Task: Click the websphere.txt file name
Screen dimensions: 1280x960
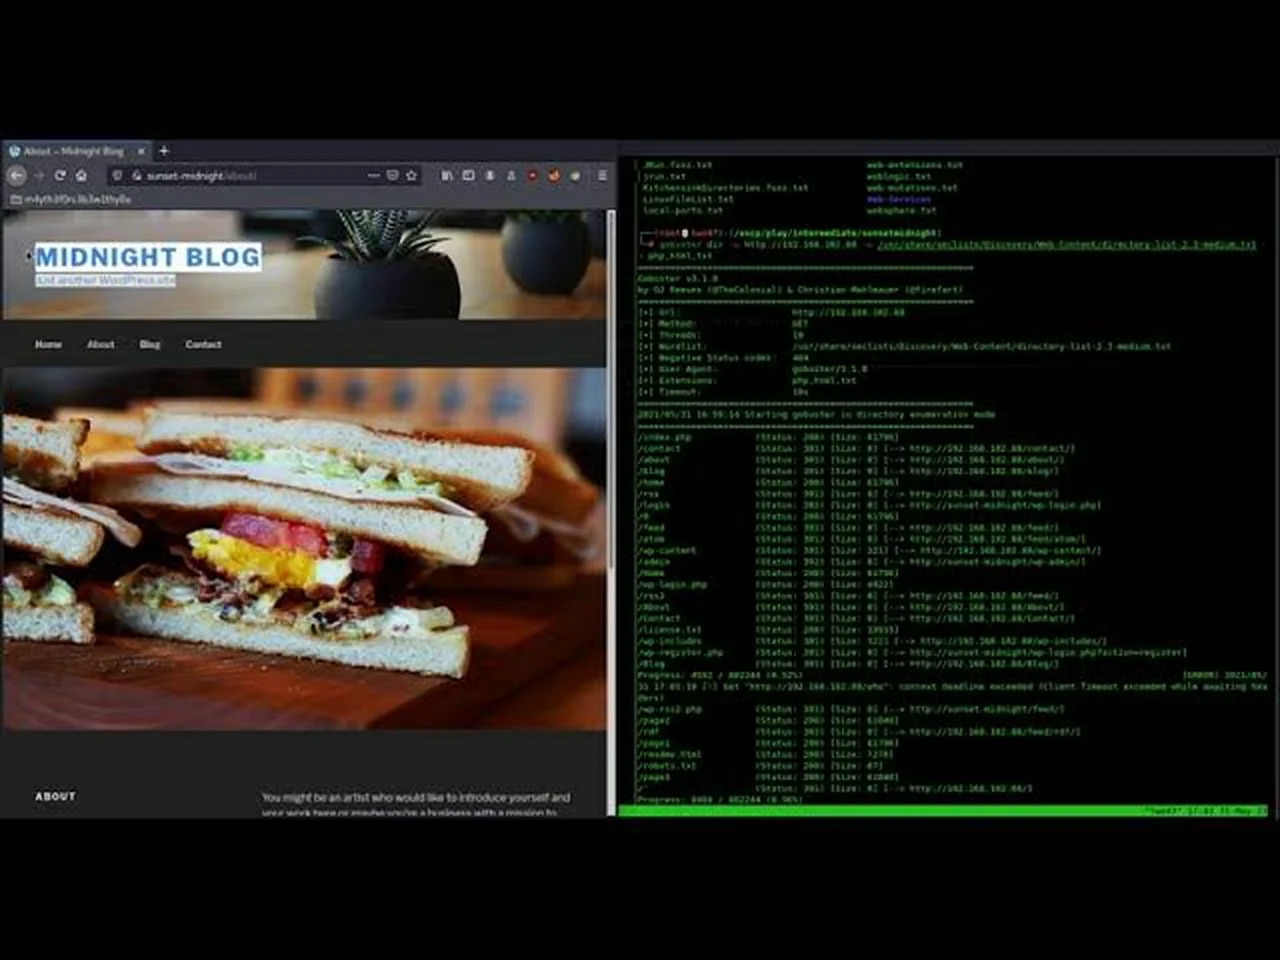Action: (902, 210)
